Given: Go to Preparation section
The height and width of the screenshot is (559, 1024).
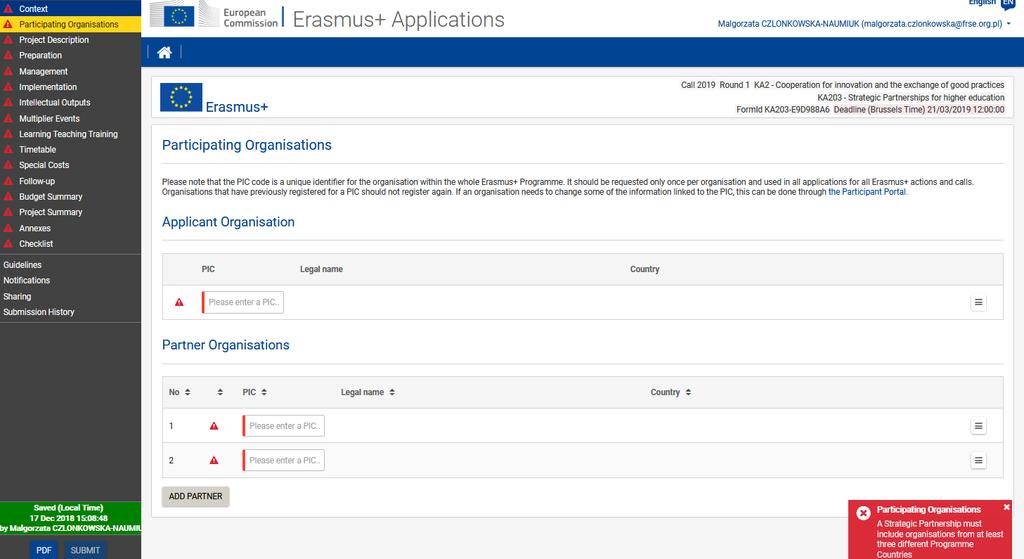Looking at the screenshot, I should coord(40,56).
